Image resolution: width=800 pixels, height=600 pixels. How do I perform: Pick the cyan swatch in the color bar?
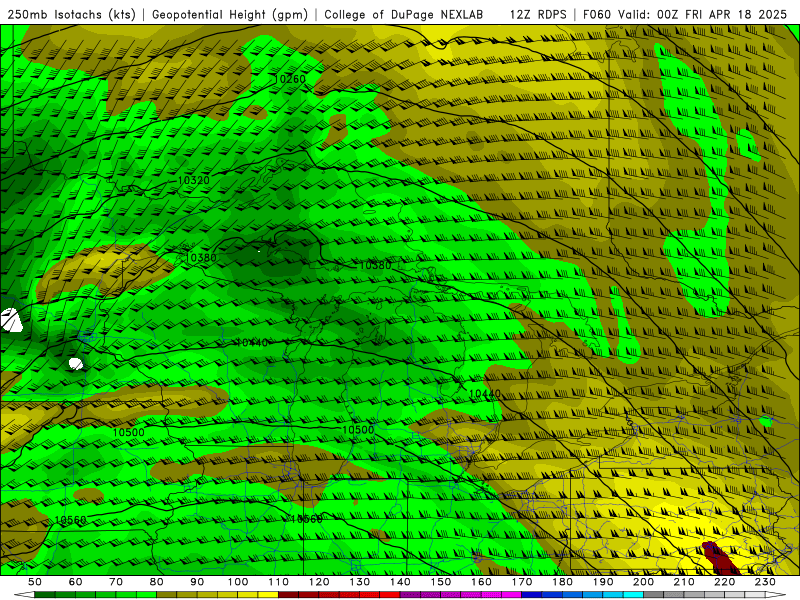pyautogui.click(x=633, y=595)
